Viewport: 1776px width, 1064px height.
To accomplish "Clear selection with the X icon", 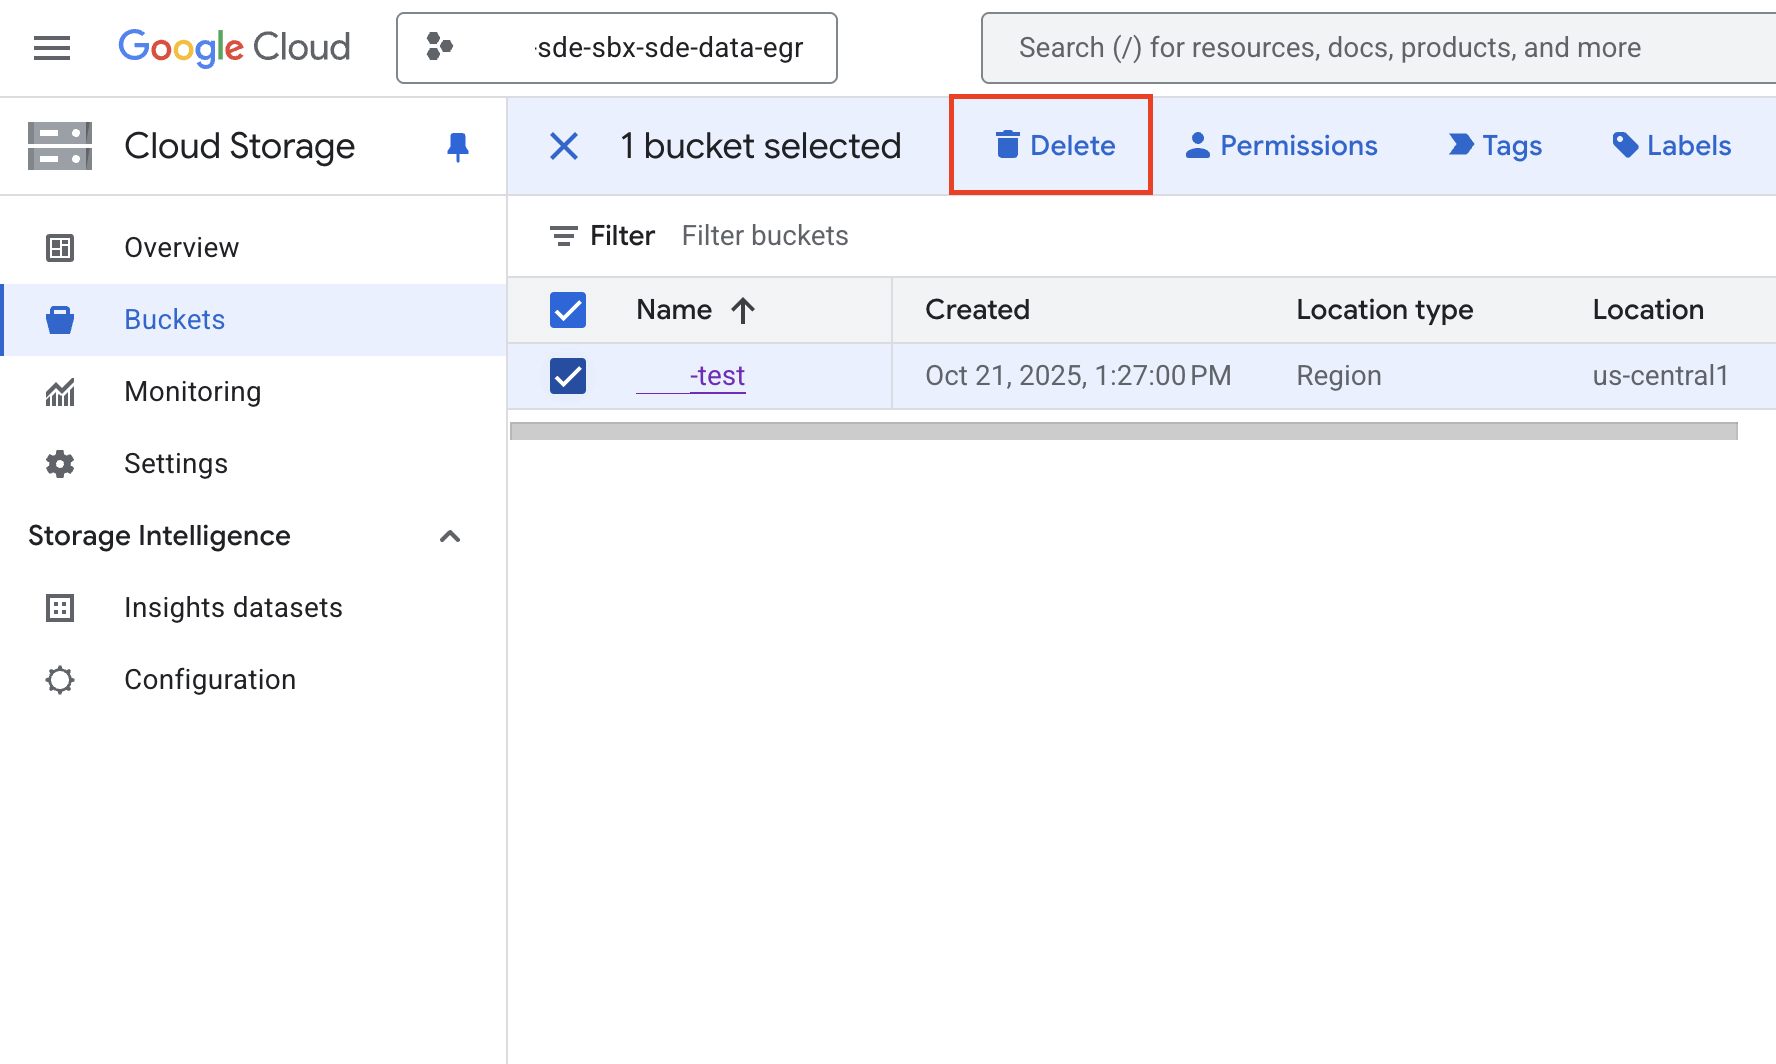I will click(564, 147).
